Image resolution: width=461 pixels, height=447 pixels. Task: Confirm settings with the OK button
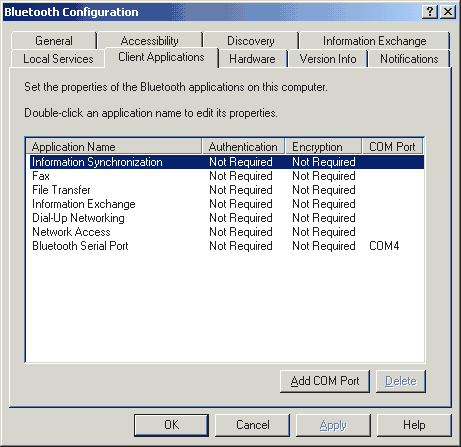tap(171, 425)
